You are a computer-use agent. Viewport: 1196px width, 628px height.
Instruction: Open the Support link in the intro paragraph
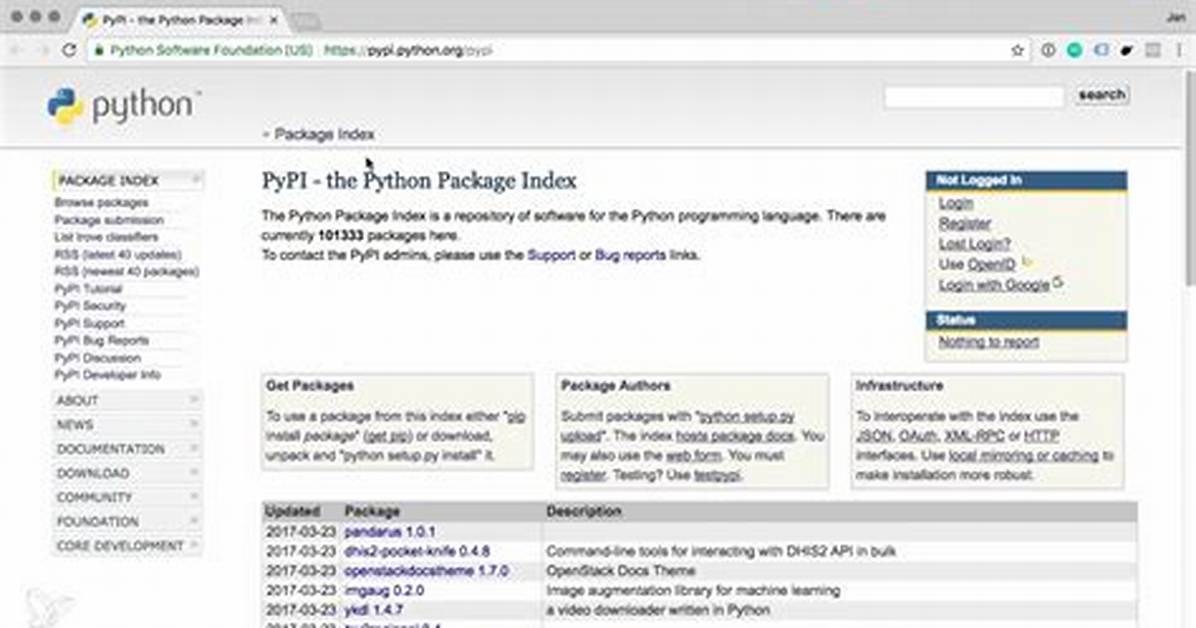(x=551, y=255)
